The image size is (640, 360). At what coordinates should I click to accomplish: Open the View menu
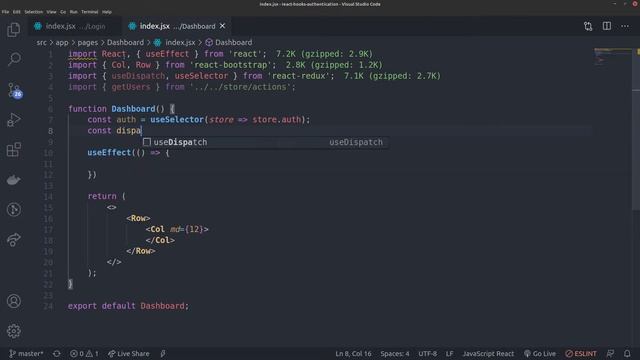(x=51, y=12)
